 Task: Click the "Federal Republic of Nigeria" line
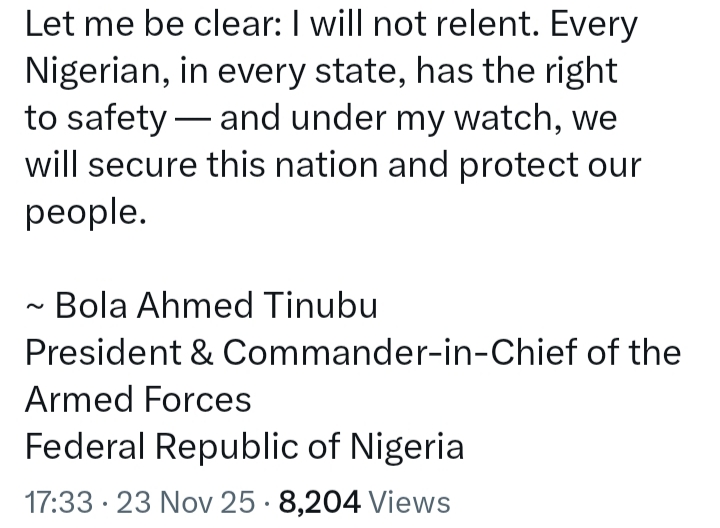[x=244, y=446]
